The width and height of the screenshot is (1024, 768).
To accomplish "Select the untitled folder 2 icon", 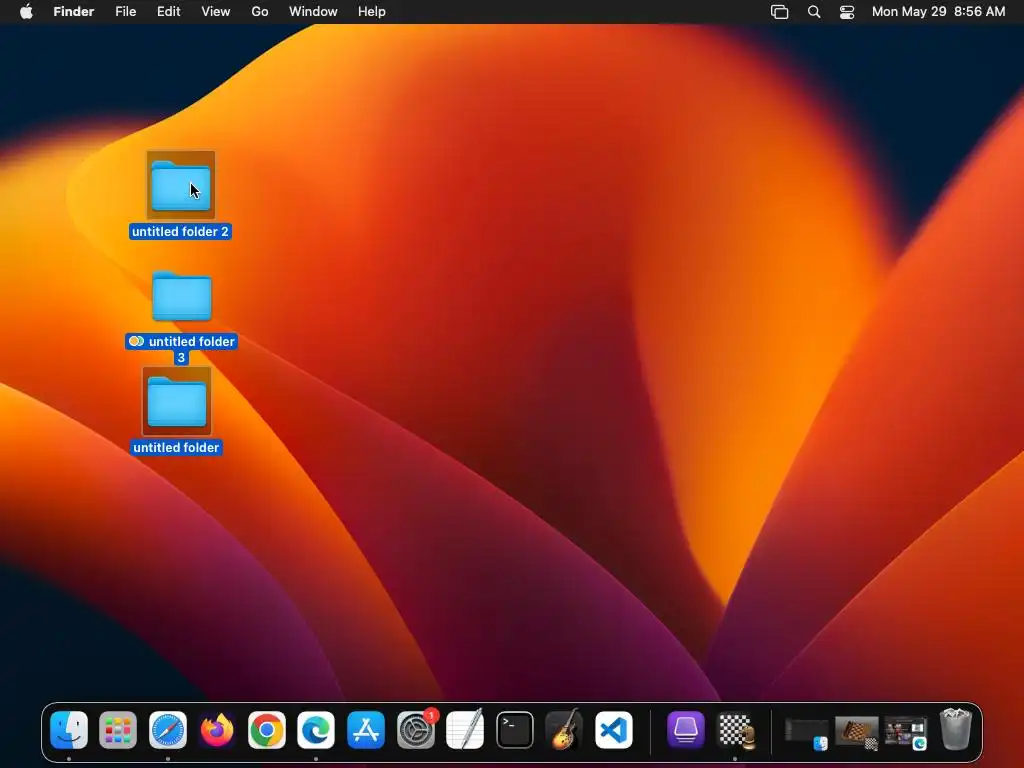I will (181, 185).
